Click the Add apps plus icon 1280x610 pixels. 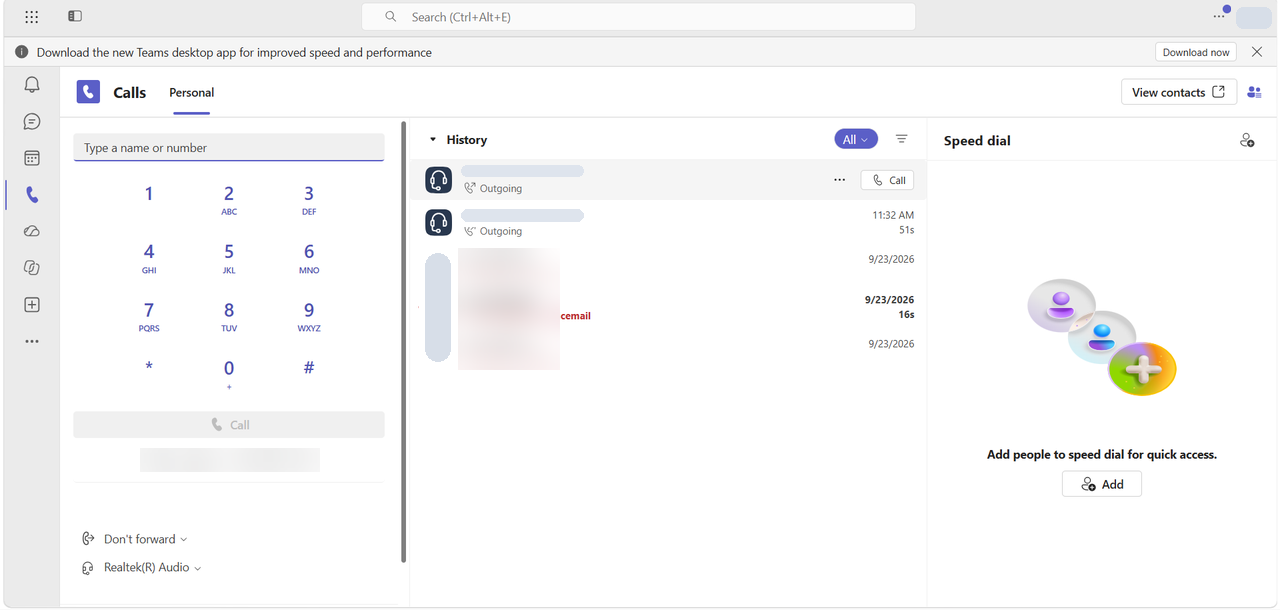click(32, 305)
